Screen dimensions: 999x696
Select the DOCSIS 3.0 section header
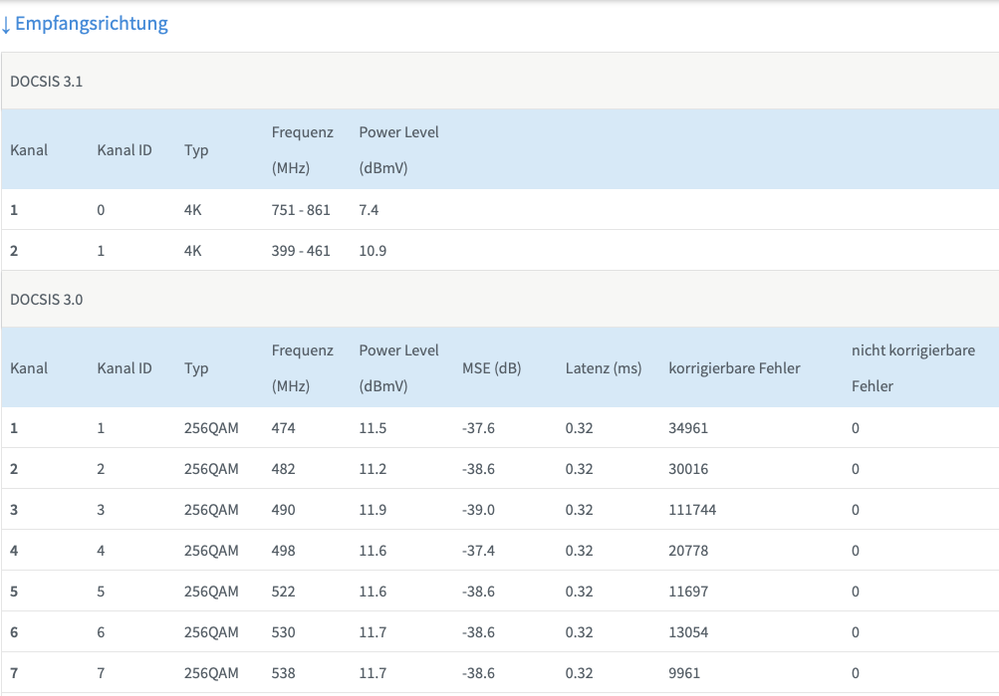click(x=46, y=299)
